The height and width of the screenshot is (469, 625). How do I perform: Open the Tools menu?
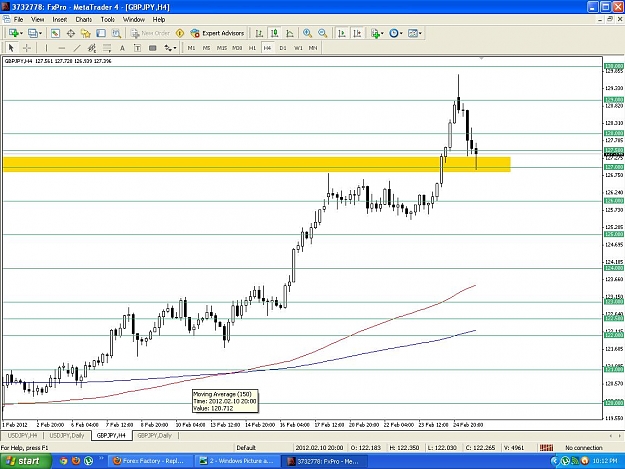tap(108, 20)
